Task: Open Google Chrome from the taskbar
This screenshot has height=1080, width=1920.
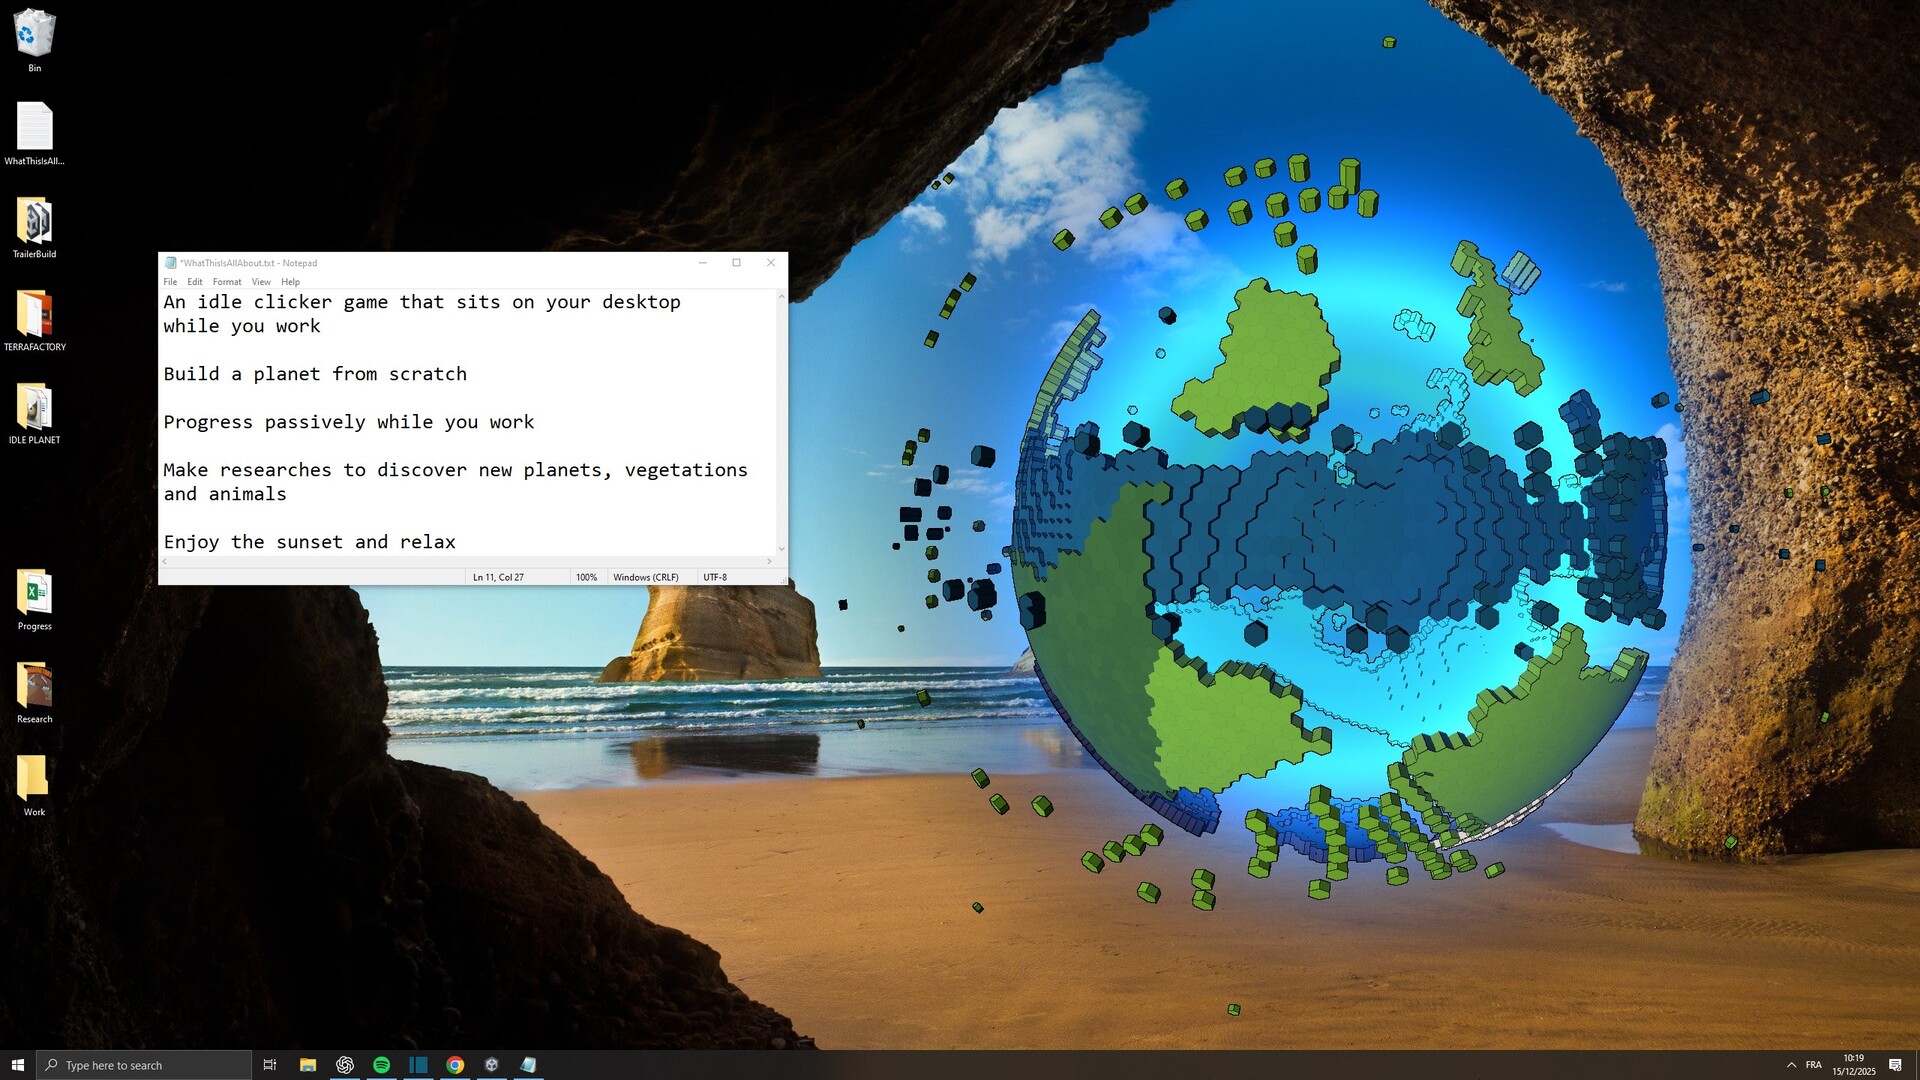Action: tap(455, 1065)
